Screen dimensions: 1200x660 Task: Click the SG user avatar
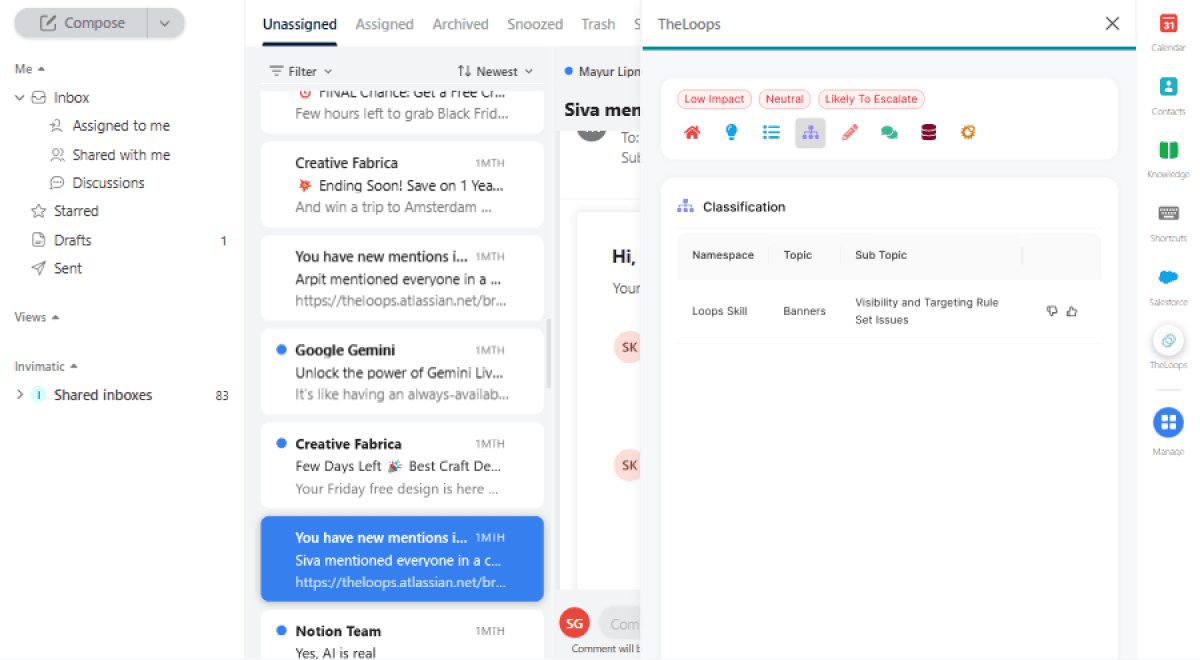(x=574, y=623)
